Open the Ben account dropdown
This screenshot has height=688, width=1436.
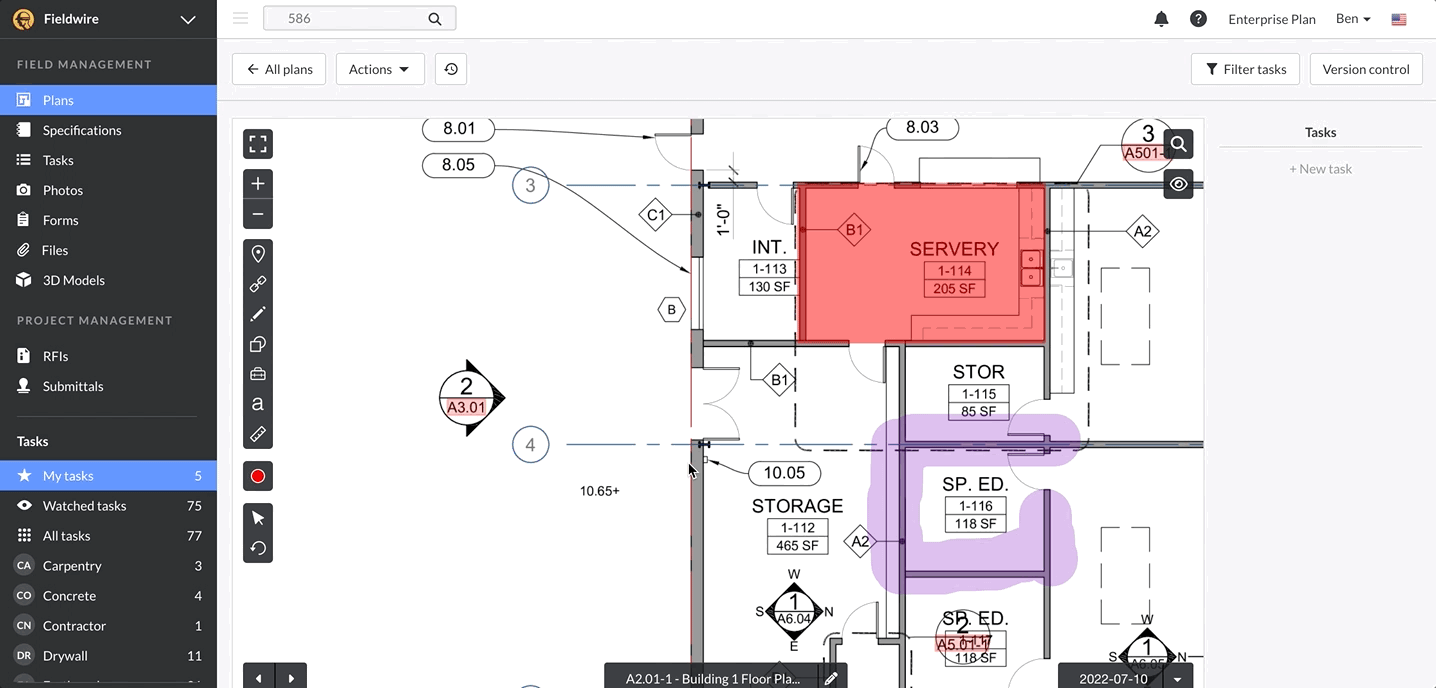[1352, 18]
